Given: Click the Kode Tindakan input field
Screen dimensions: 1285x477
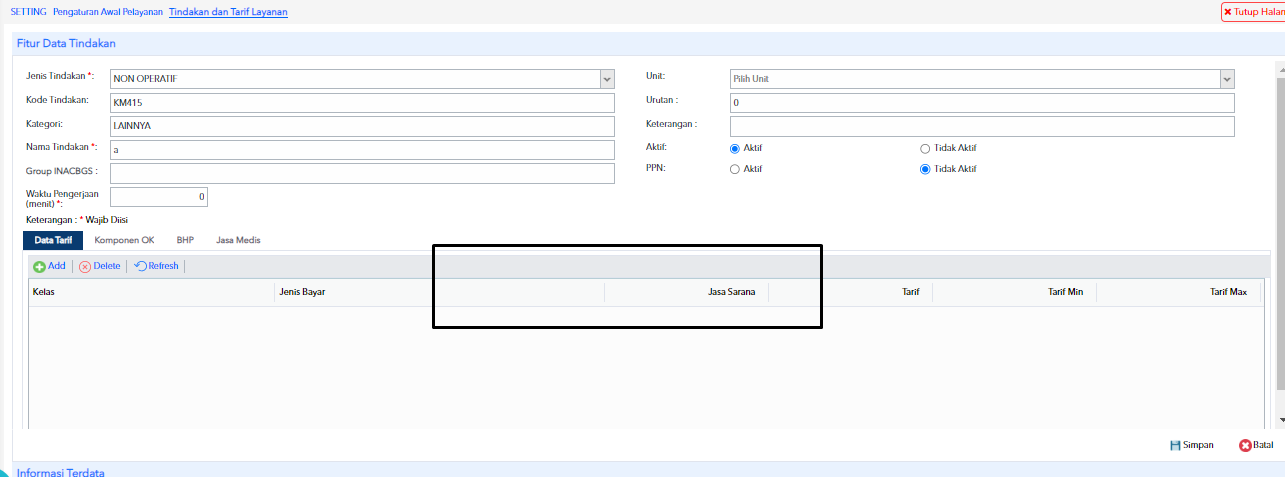Looking at the screenshot, I should click(x=362, y=102).
